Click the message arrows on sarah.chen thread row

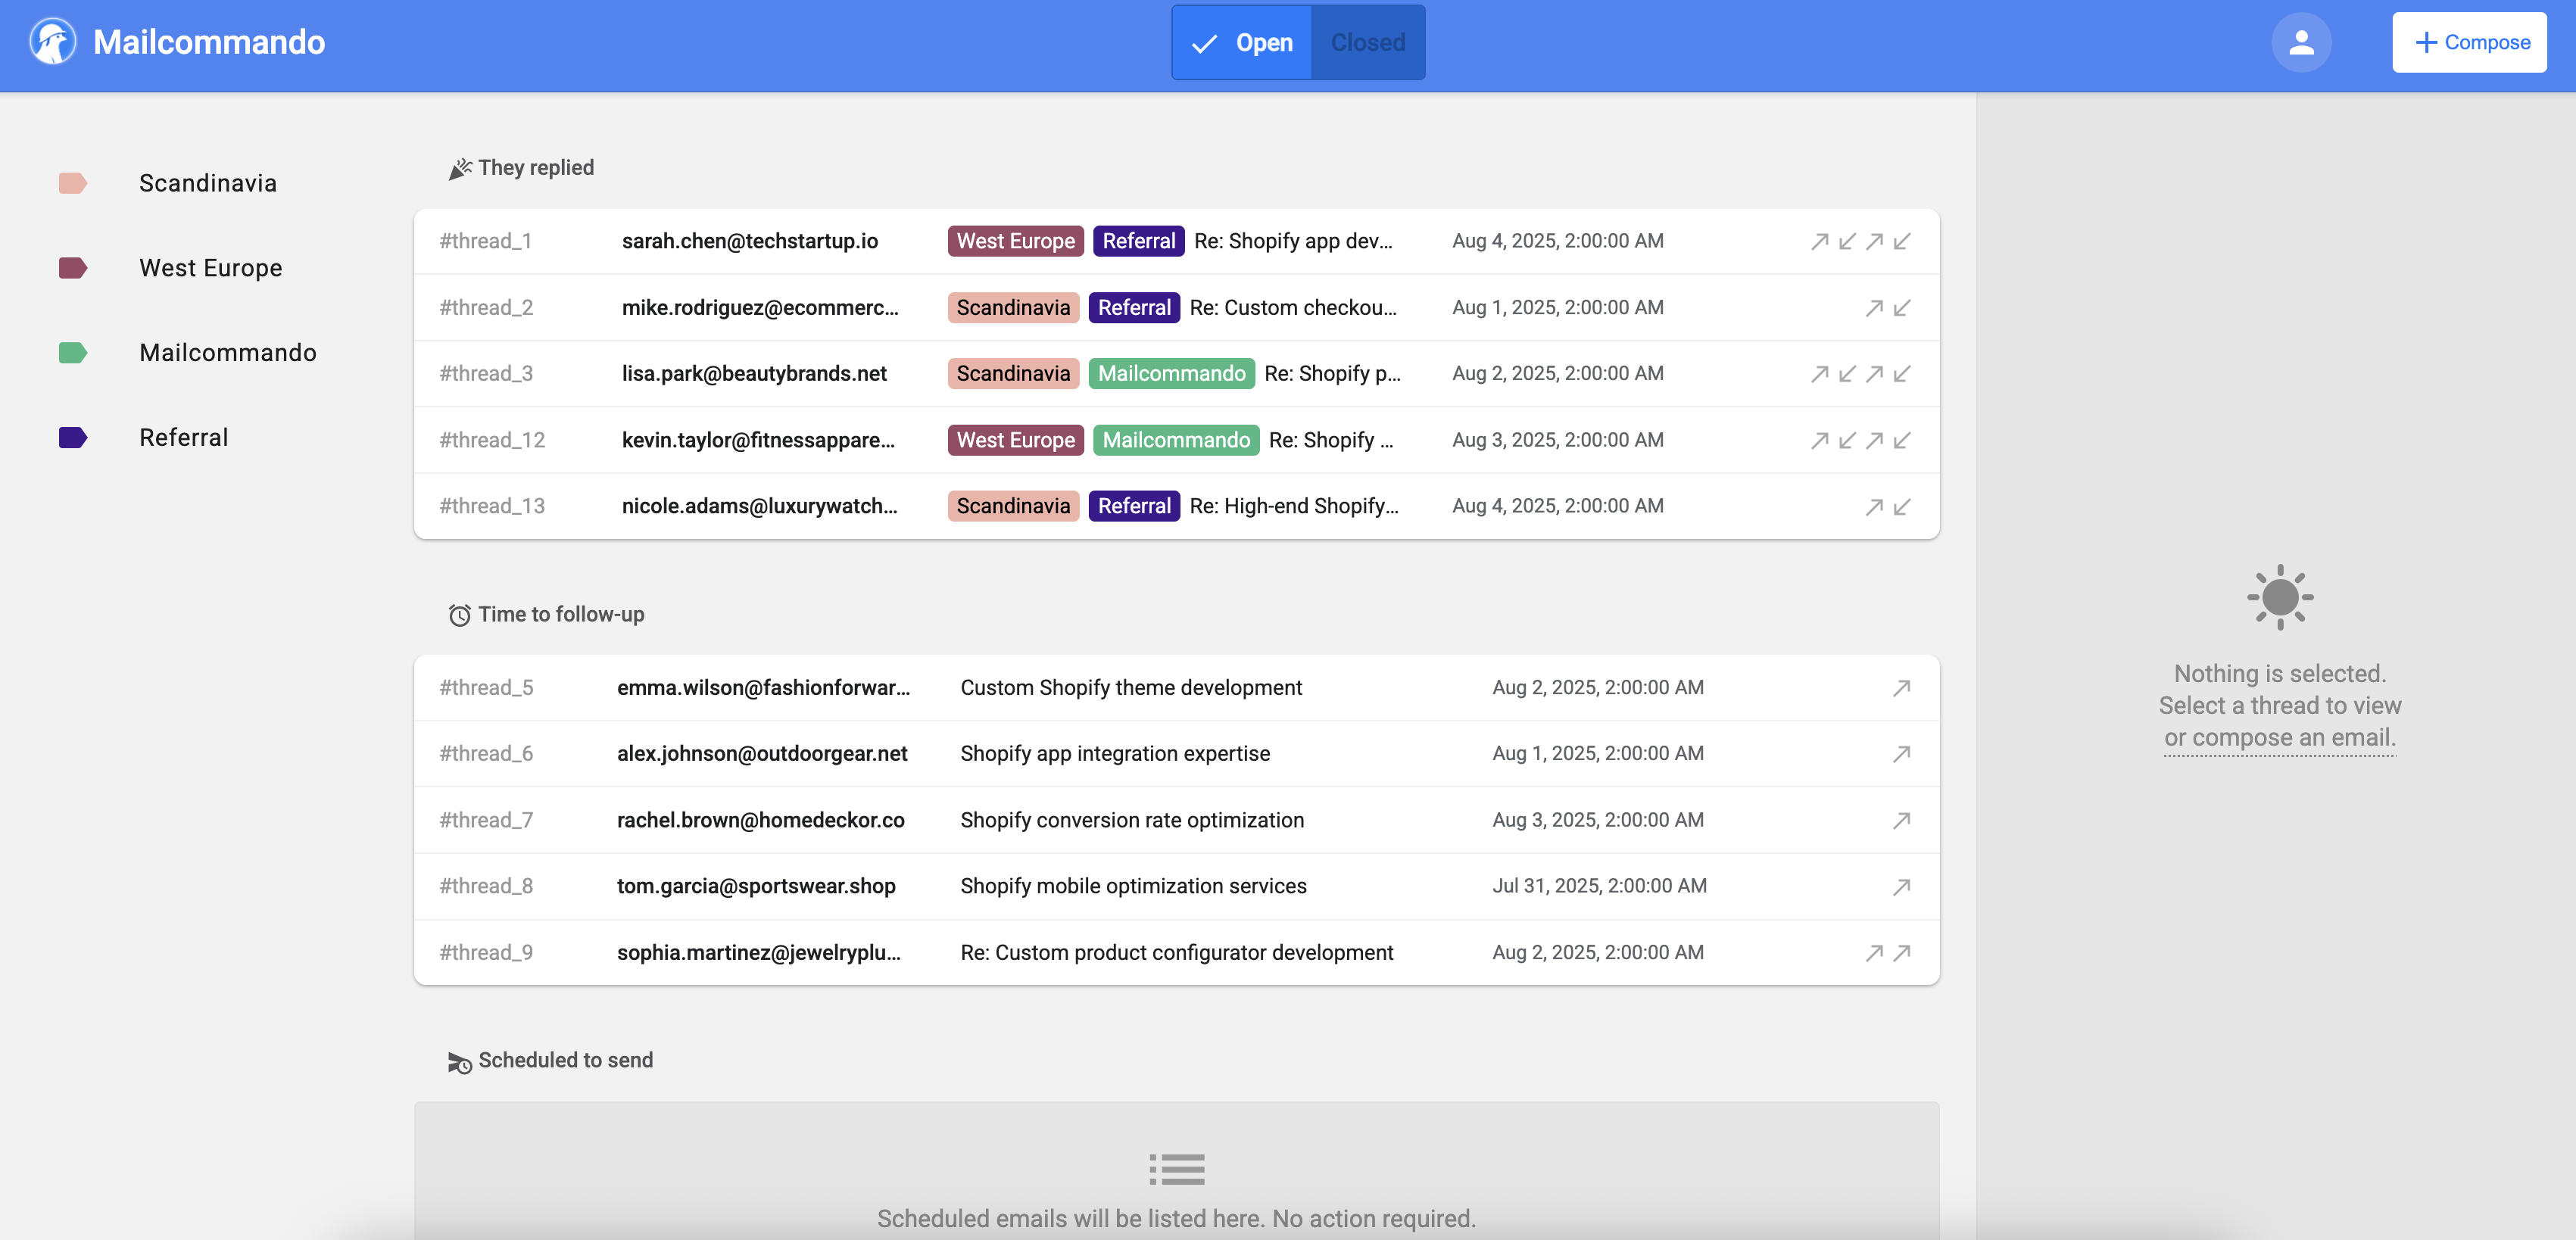(1861, 241)
